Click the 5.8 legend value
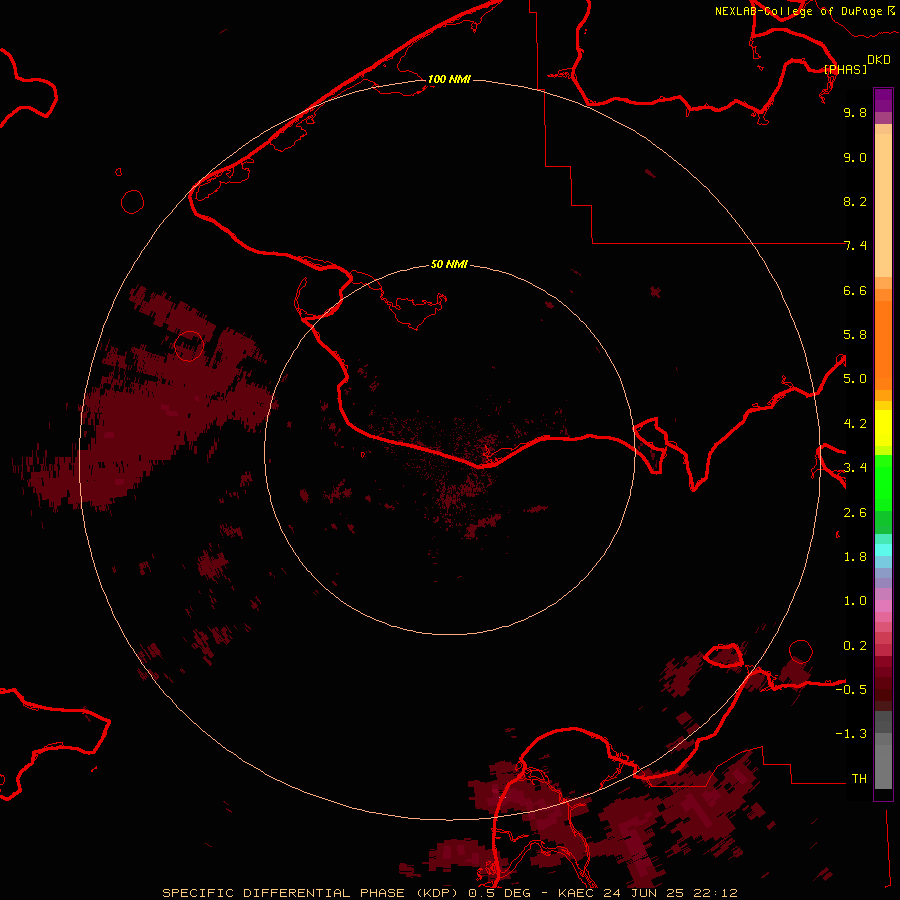Viewport: 900px width, 900px height. [x=855, y=335]
